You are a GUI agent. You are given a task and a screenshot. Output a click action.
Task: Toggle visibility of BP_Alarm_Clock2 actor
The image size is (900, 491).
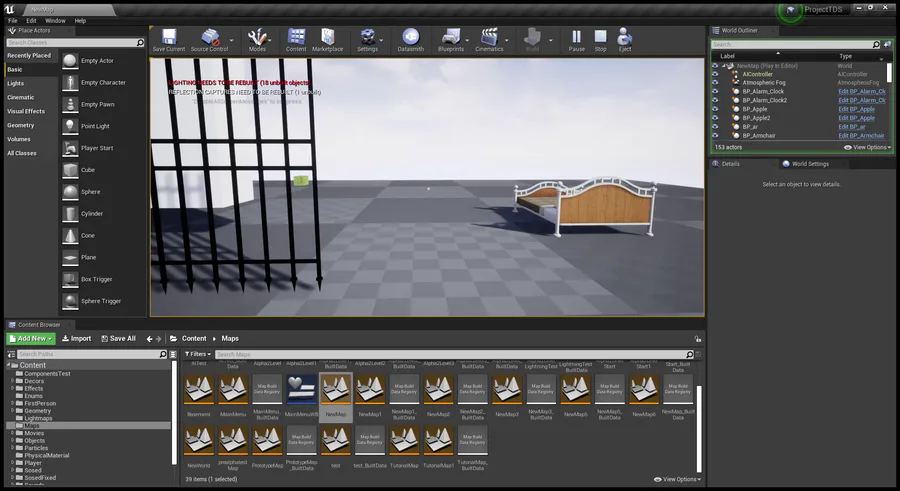pos(715,100)
